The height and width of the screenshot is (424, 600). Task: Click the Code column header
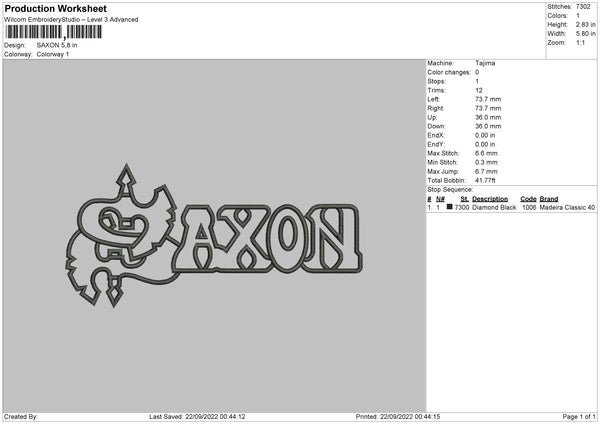(528, 199)
